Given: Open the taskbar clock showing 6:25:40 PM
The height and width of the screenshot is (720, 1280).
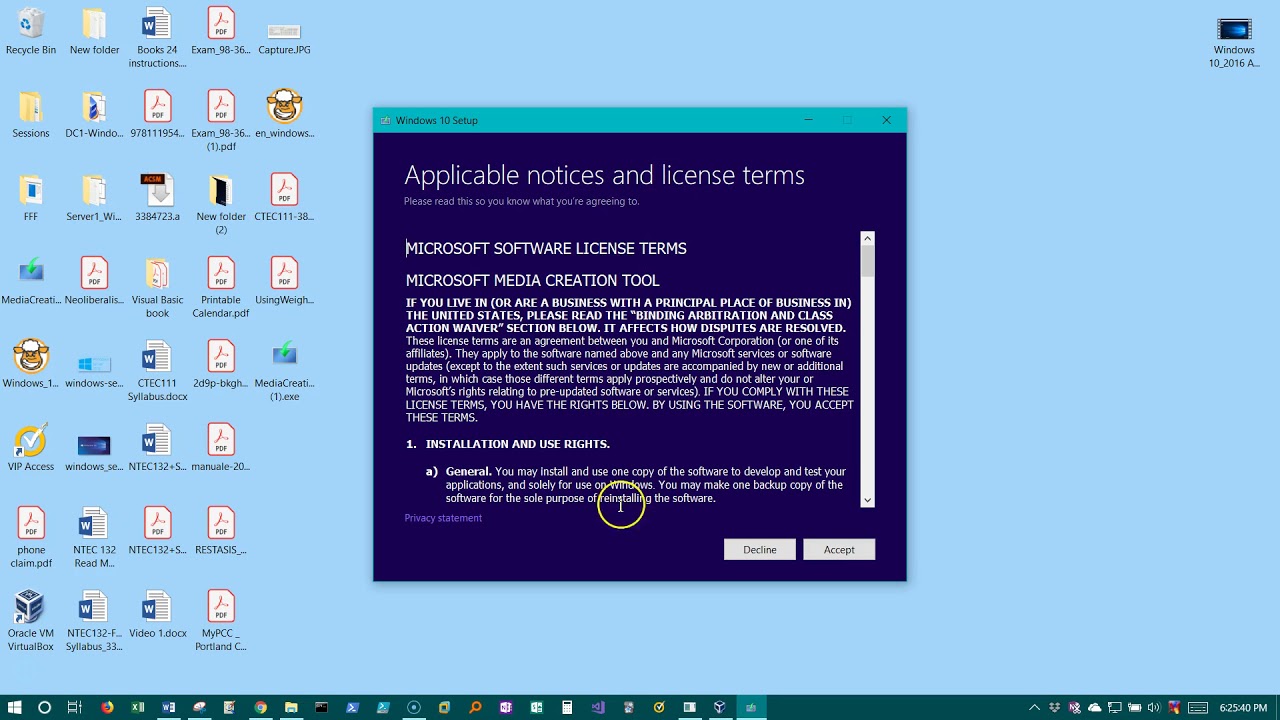Looking at the screenshot, I should [1244, 708].
